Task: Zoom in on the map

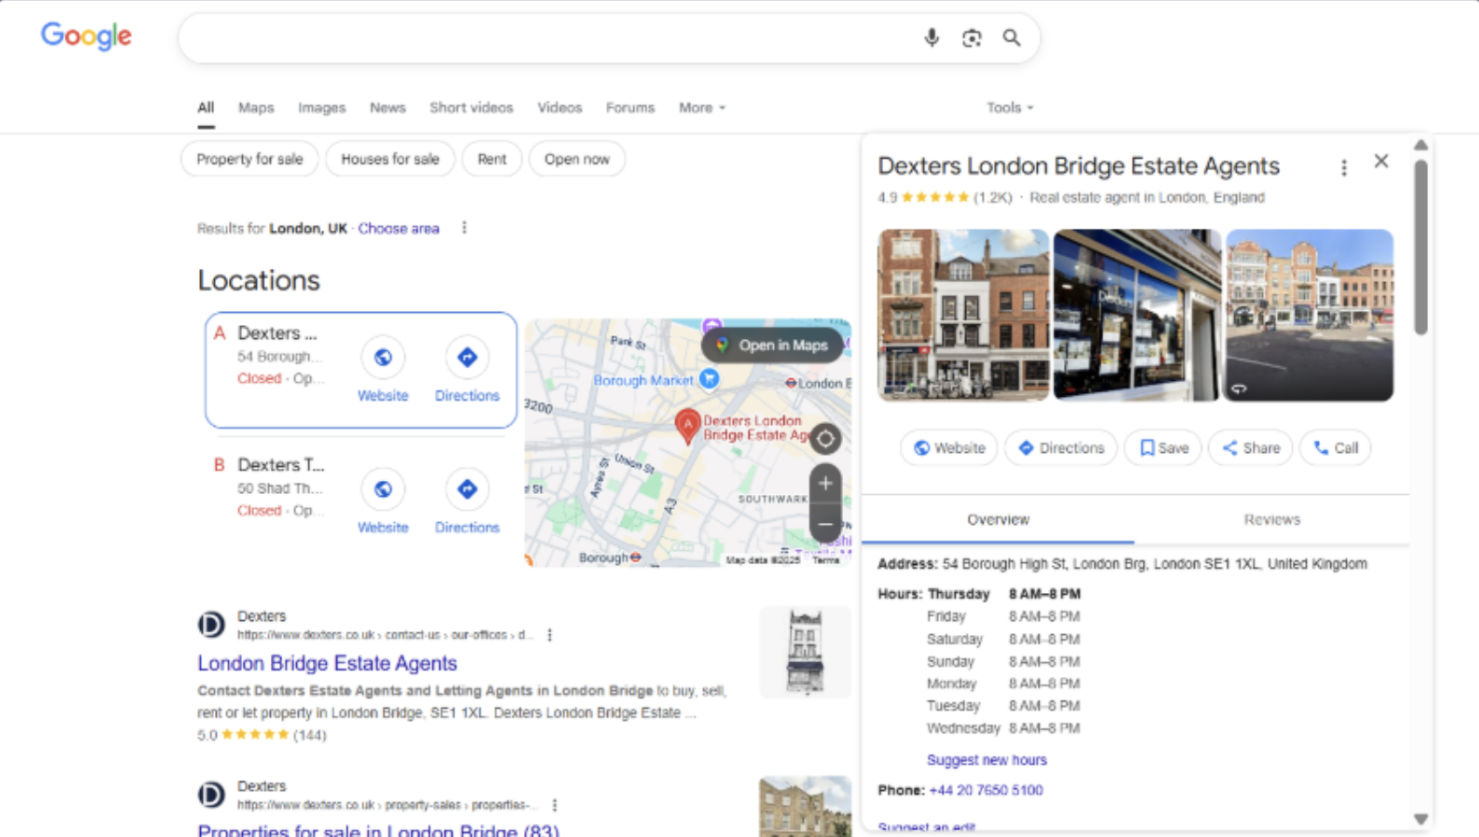Action: 825,484
